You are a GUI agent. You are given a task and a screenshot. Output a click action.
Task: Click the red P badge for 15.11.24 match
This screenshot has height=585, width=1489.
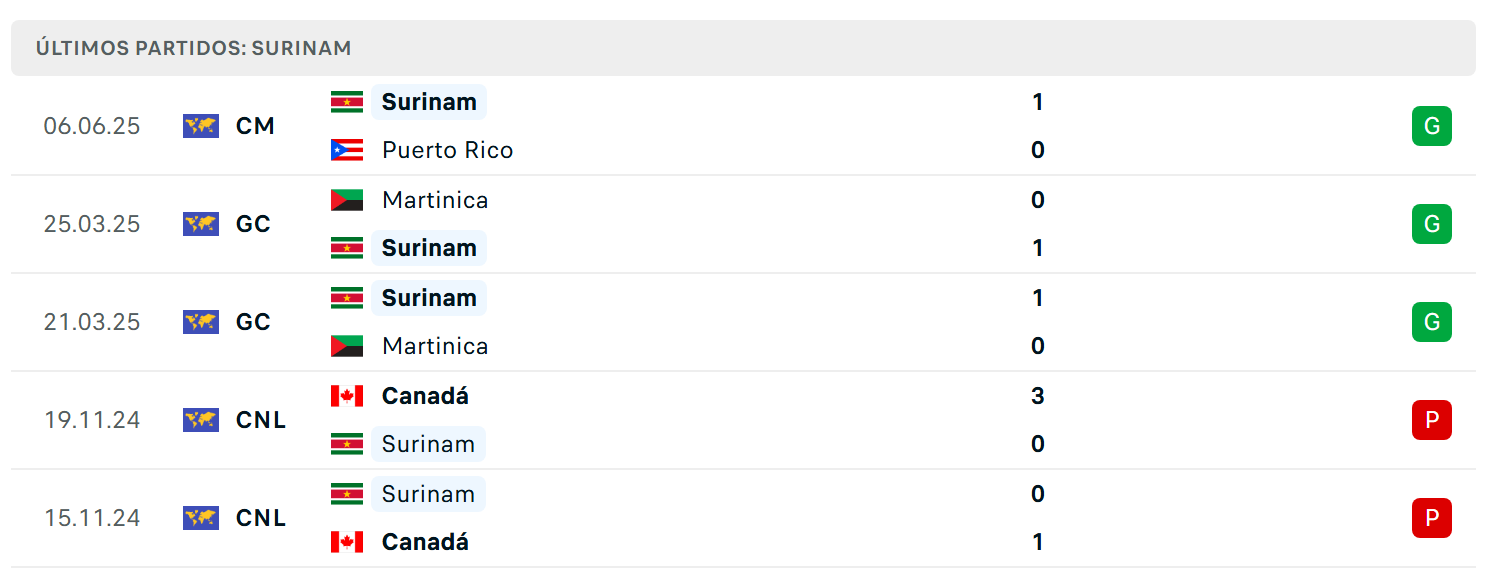pyautogui.click(x=1432, y=518)
